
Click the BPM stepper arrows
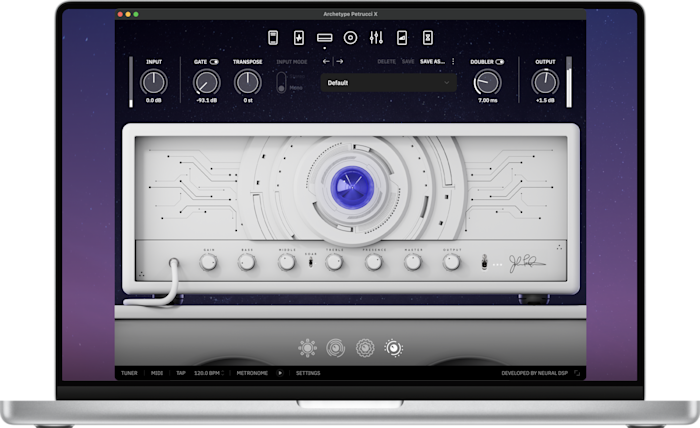pyautogui.click(x=223, y=373)
